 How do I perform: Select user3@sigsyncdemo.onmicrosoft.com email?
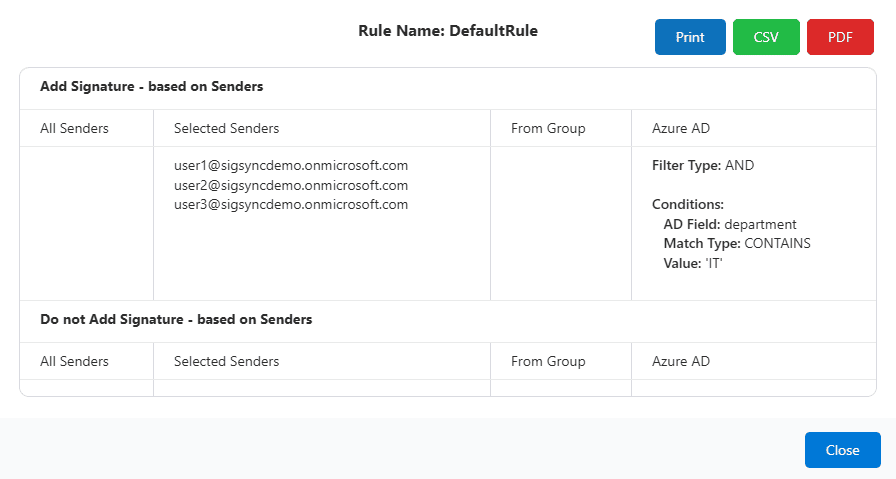point(291,204)
